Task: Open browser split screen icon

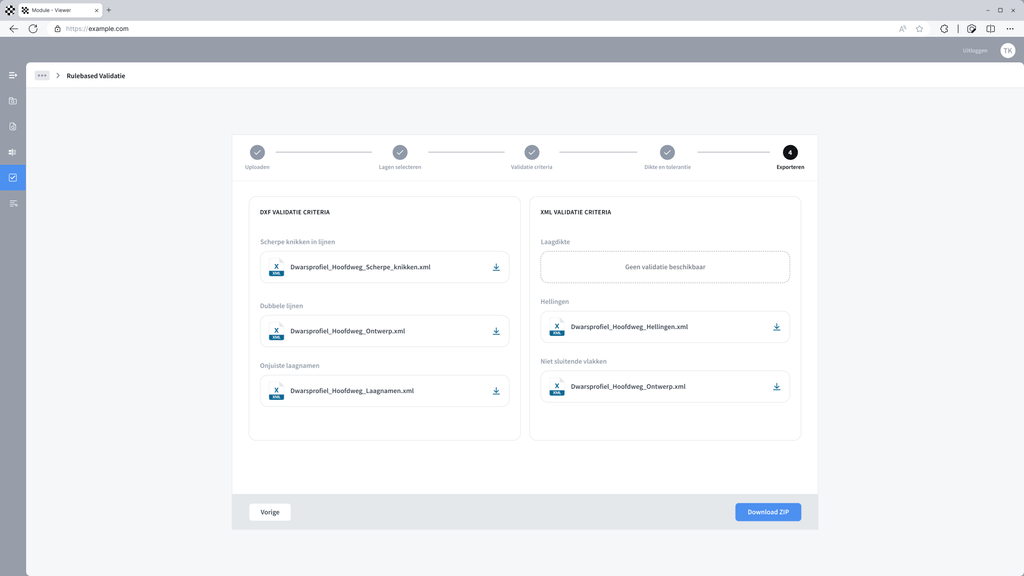Action: coord(991,29)
